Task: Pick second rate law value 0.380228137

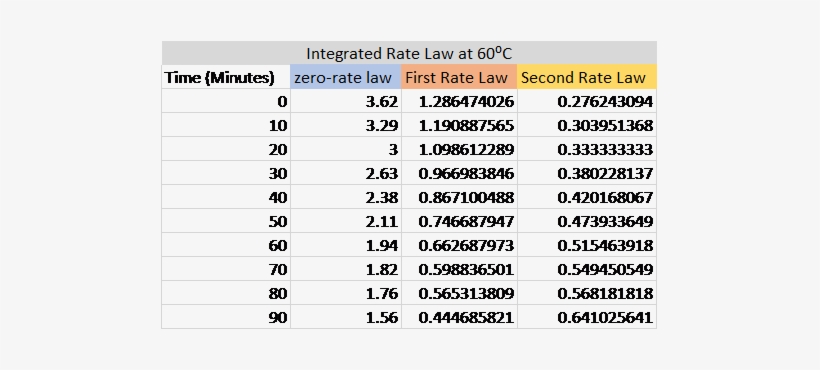Action: pos(587,174)
